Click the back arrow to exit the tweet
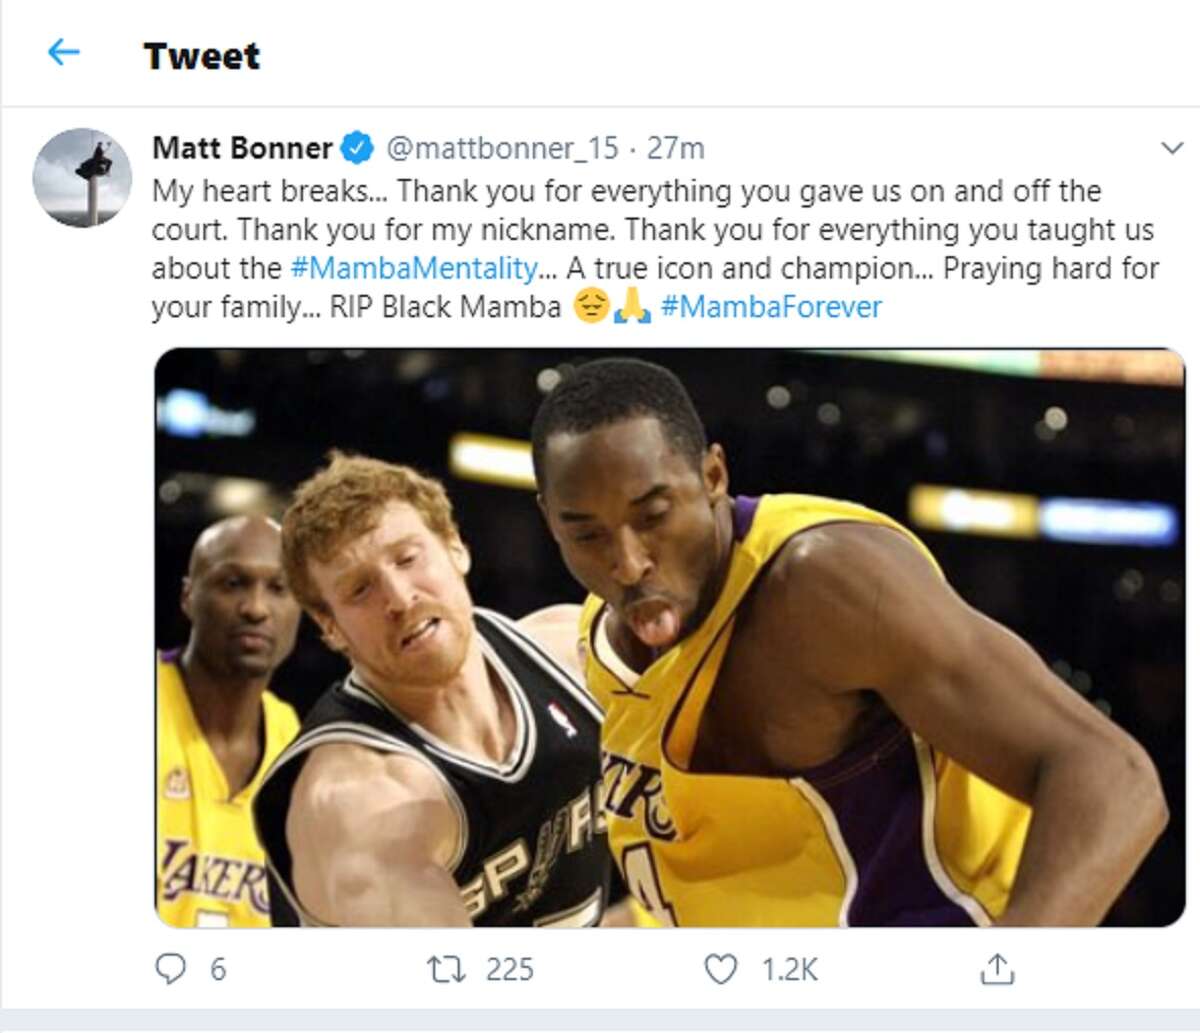Image resolution: width=1200 pixels, height=1033 pixels. [63, 52]
